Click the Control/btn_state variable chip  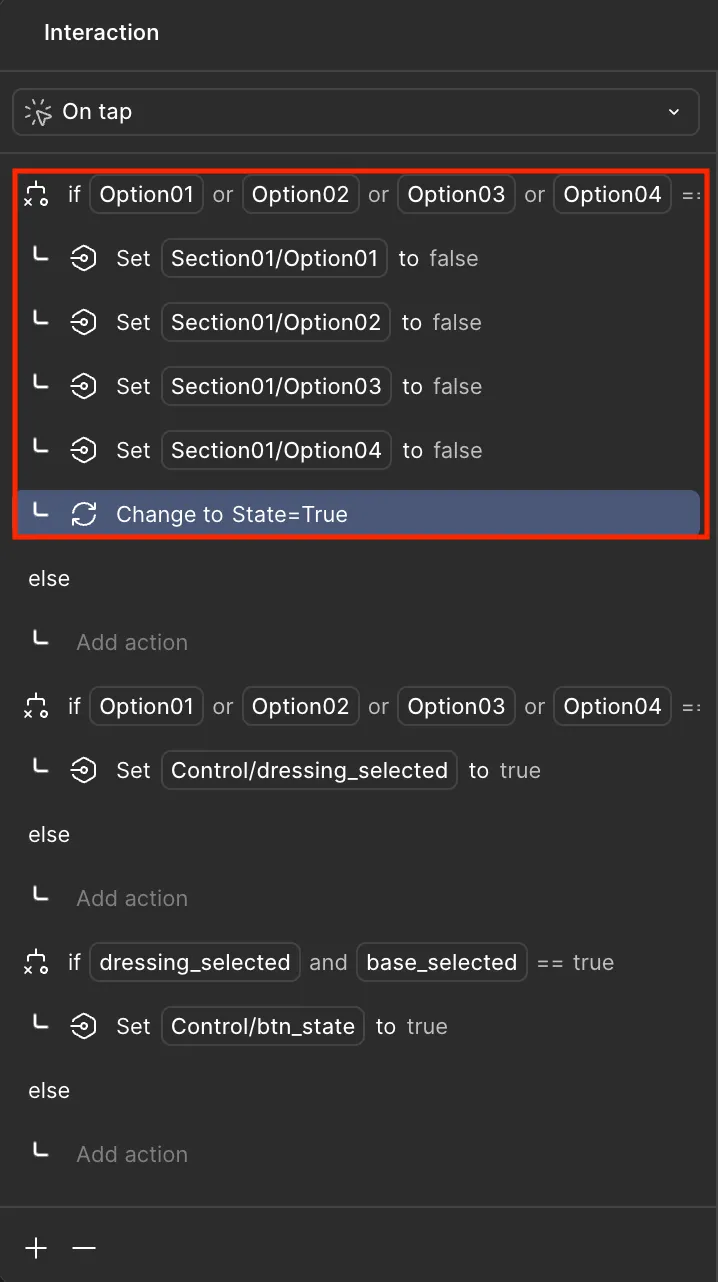click(263, 1026)
